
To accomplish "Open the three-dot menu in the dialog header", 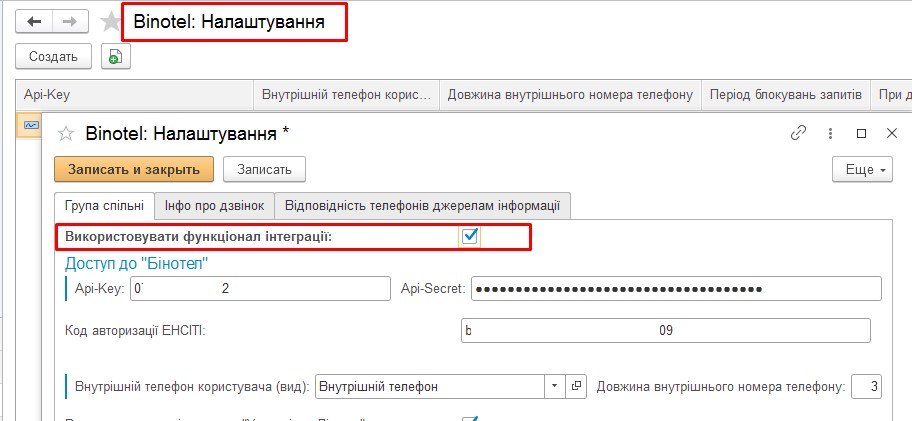I will (x=830, y=133).
